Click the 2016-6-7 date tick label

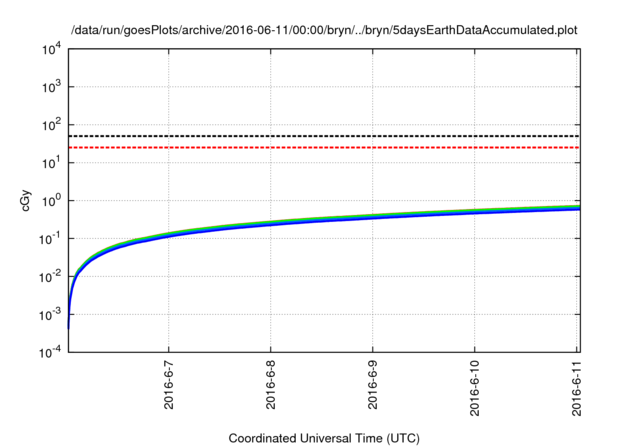(x=169, y=384)
